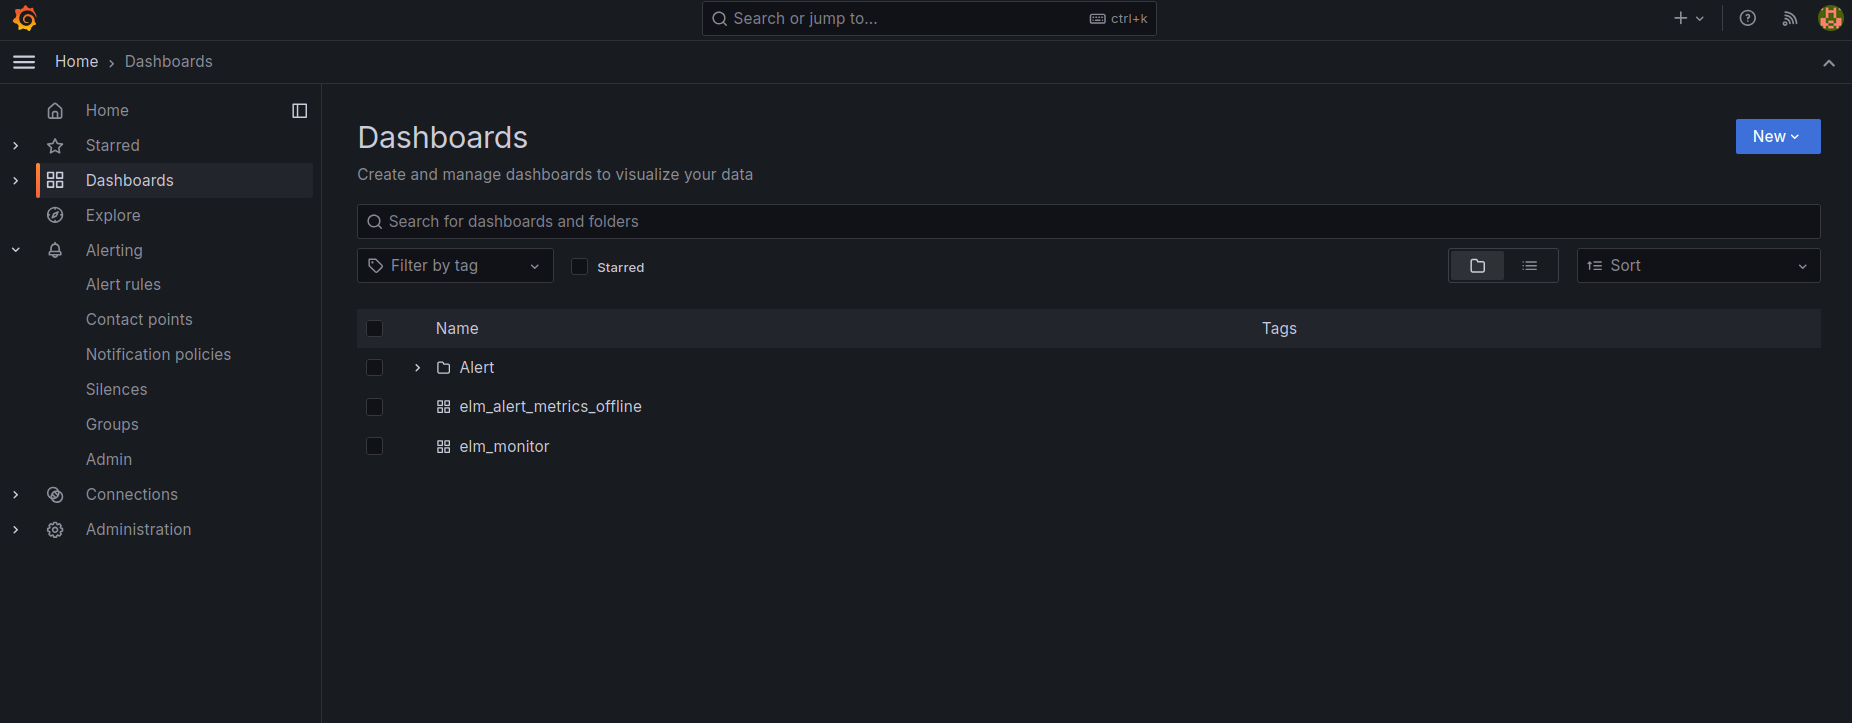Image resolution: width=1852 pixels, height=723 pixels.
Task: Open the user profile avatar
Action: pyautogui.click(x=1830, y=18)
